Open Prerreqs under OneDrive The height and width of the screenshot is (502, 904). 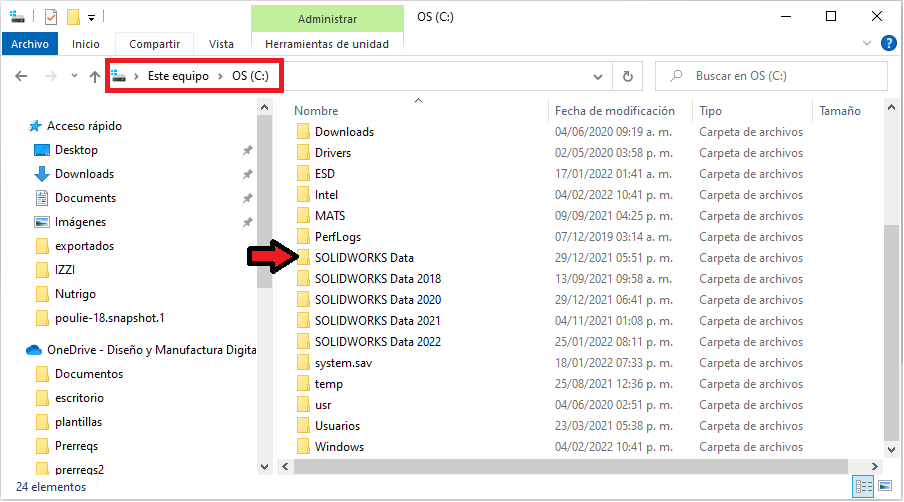[76, 446]
